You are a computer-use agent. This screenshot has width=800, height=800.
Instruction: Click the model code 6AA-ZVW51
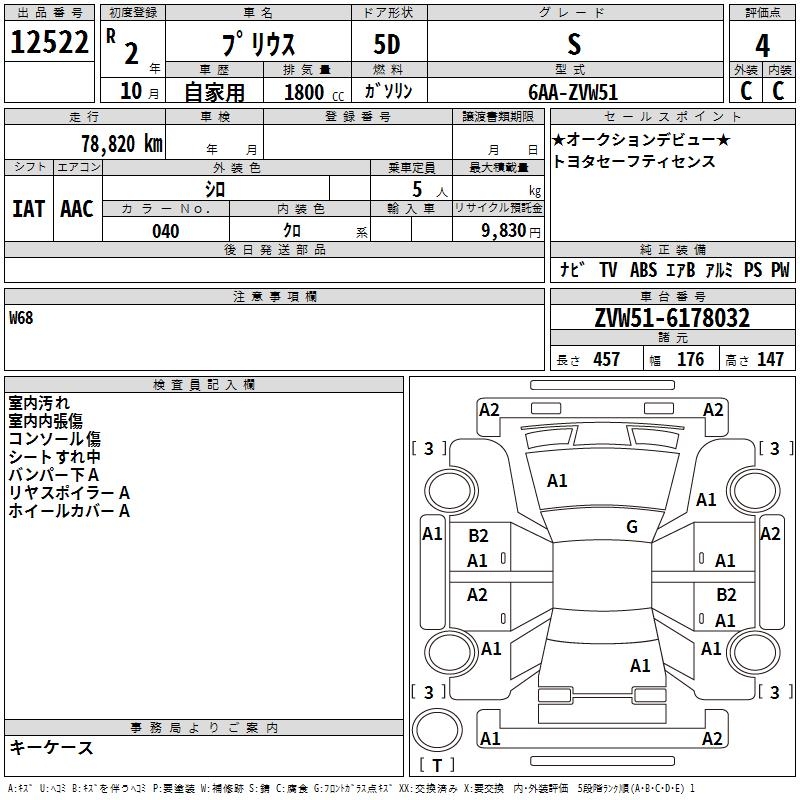[573, 92]
